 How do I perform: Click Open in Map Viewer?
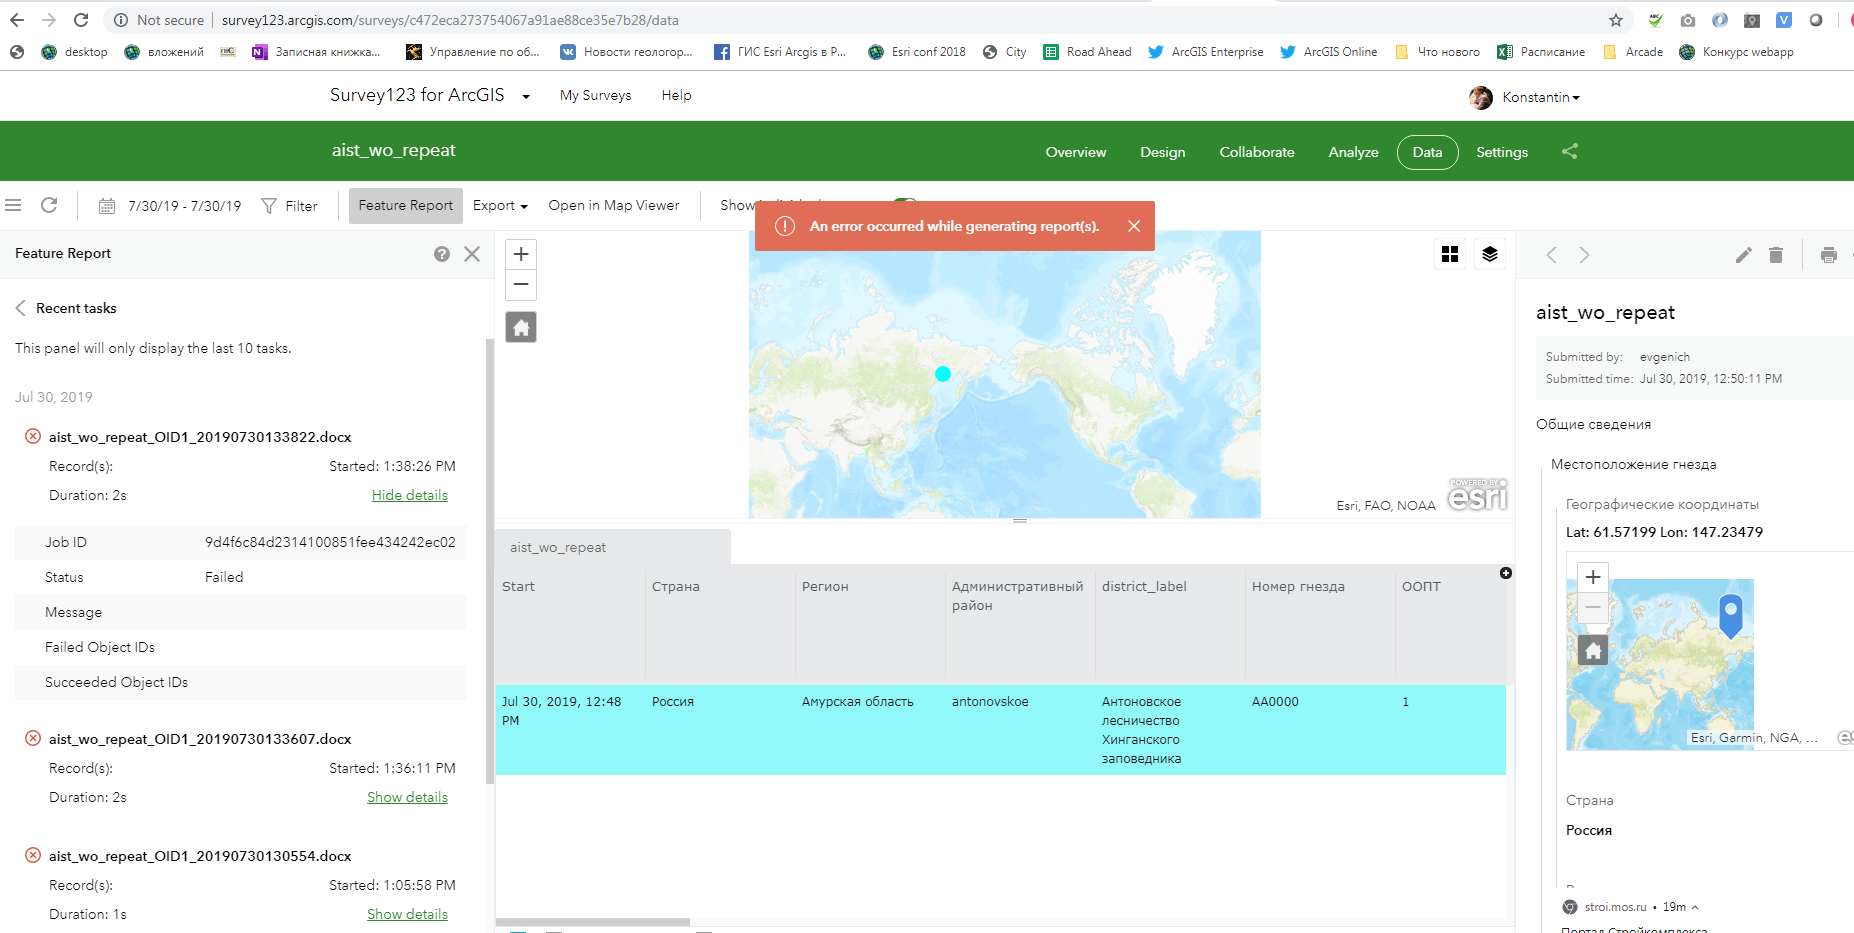614,206
